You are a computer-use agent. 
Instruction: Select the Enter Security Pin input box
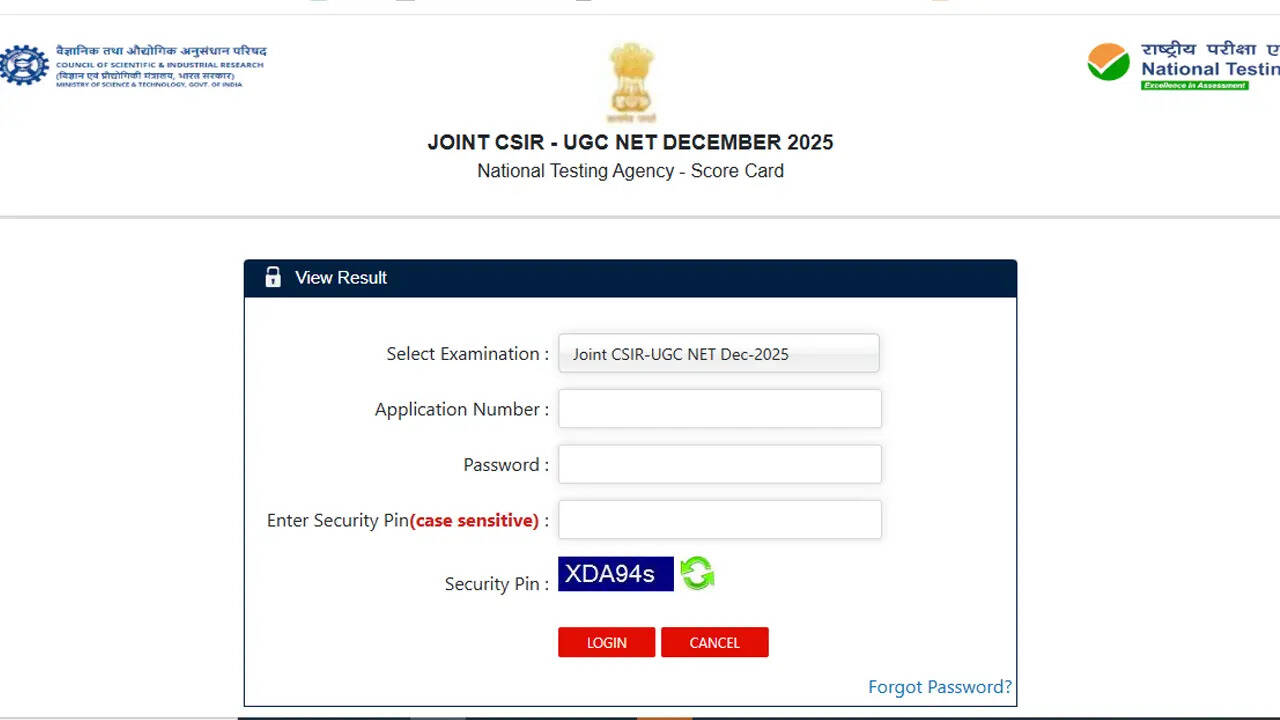pyautogui.click(x=719, y=520)
